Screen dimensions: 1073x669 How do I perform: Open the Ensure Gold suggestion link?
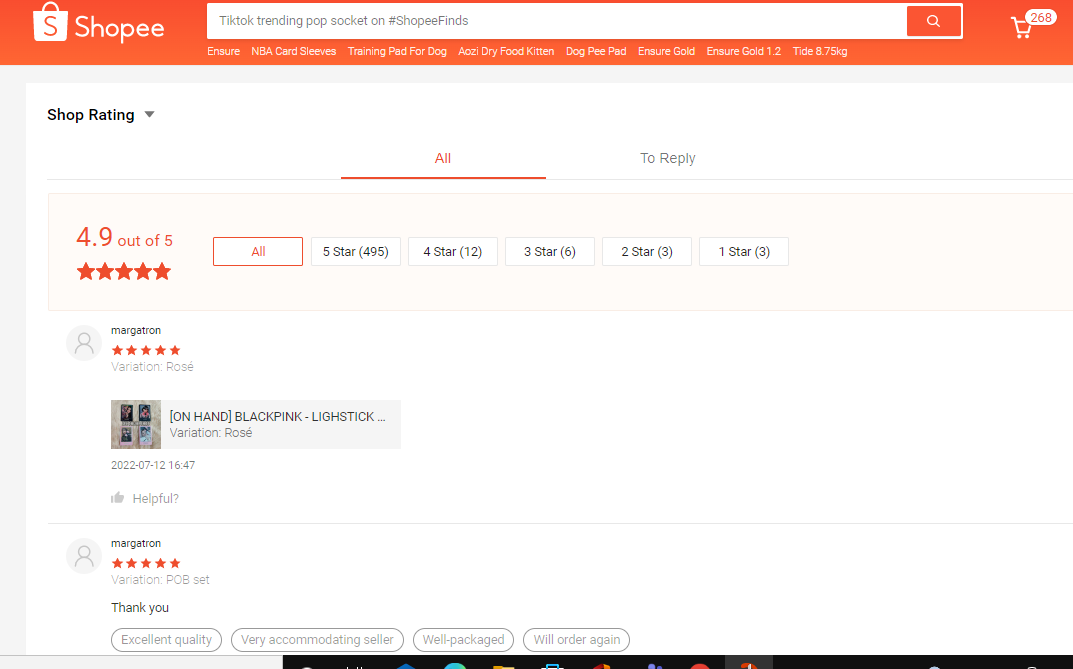667,51
